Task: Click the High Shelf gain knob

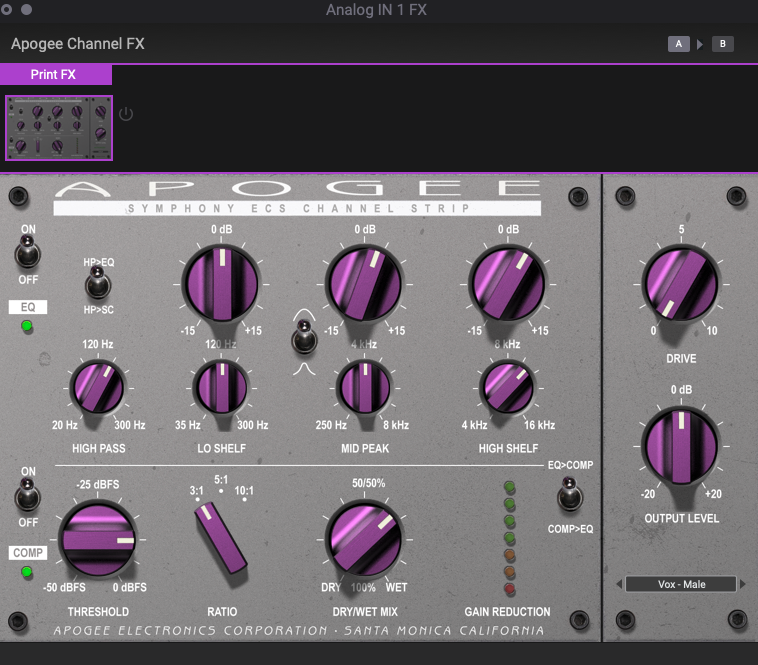Action: (508, 284)
